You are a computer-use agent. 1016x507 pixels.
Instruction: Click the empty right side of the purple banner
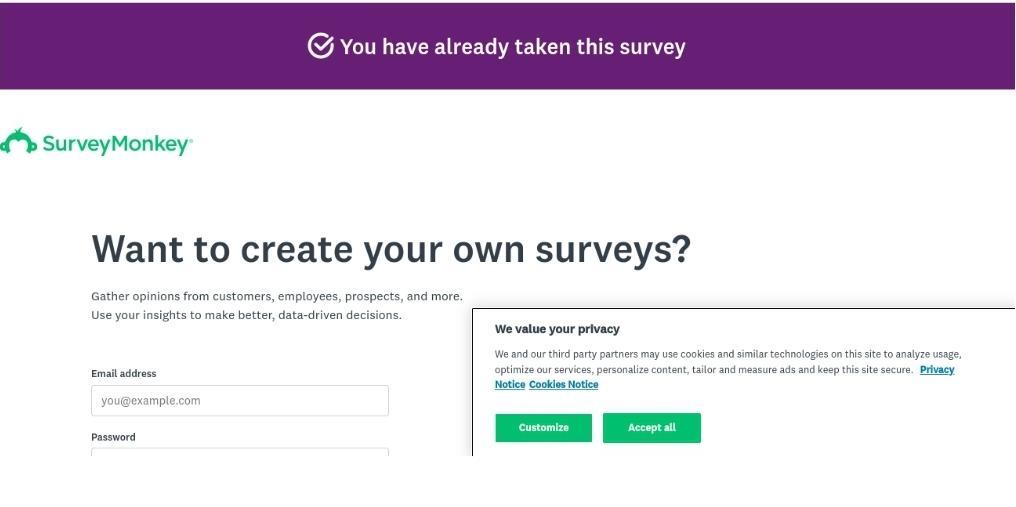[x=880, y=46]
